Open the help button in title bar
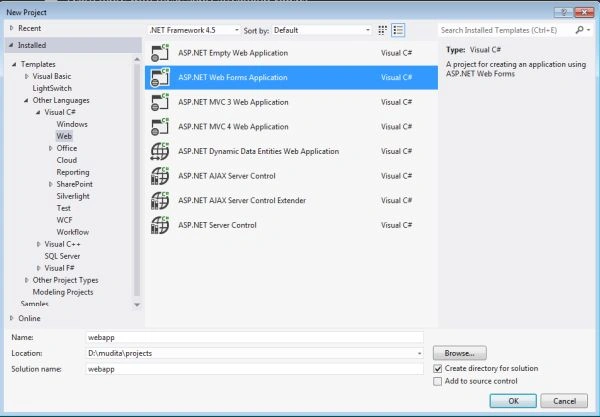The image size is (600, 417). click(x=564, y=12)
